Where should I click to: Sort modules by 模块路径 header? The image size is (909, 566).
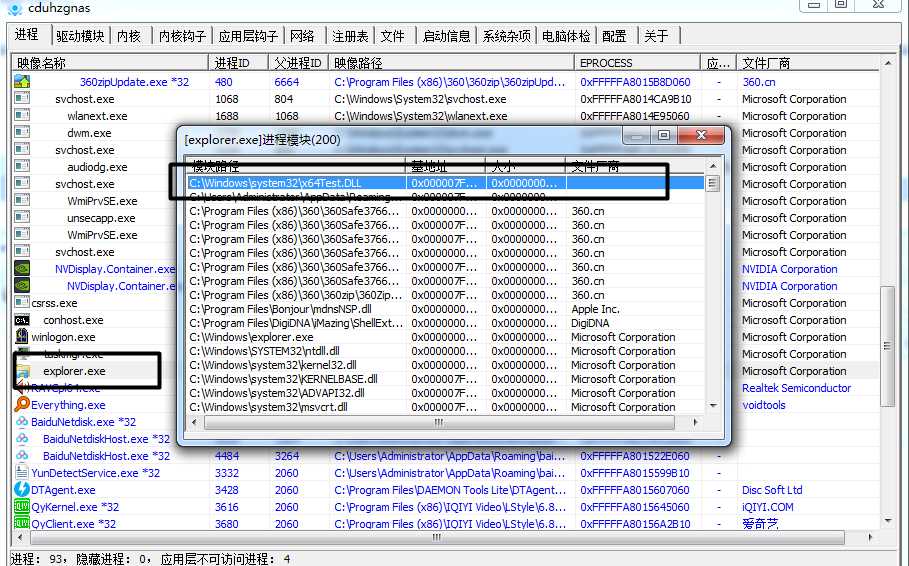(296, 166)
